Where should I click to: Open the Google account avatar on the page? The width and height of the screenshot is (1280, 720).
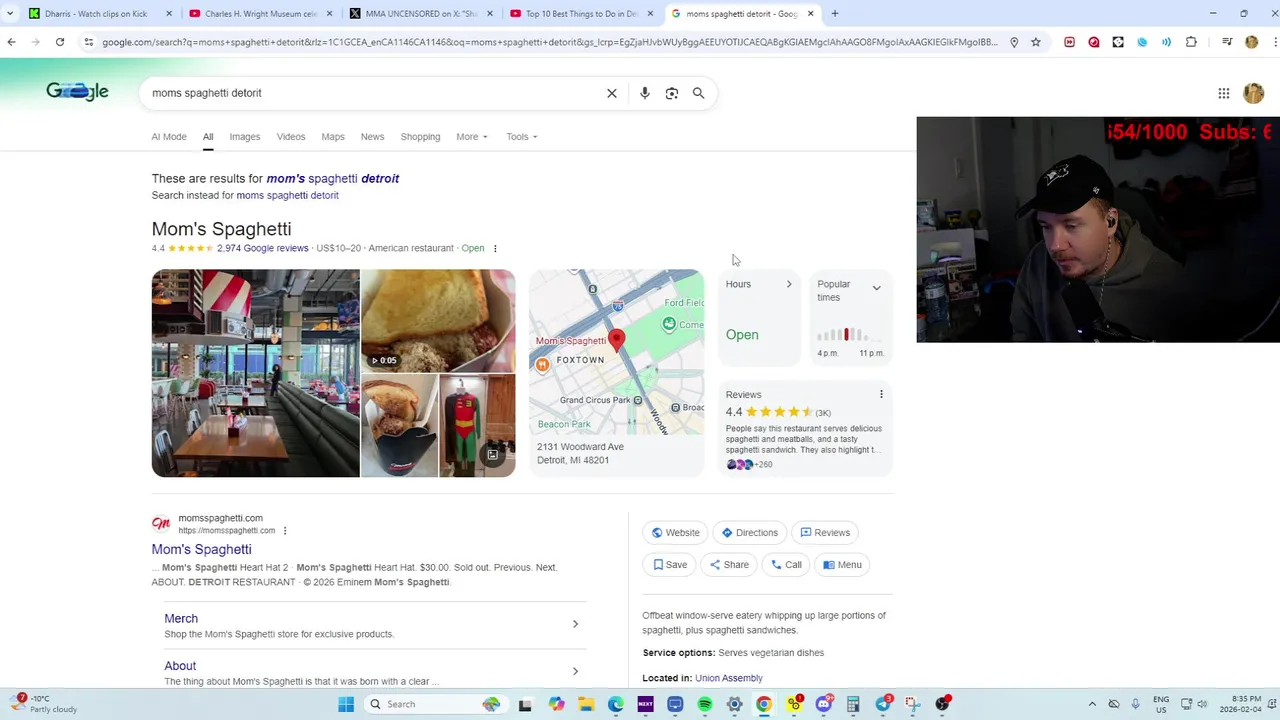tap(1253, 93)
